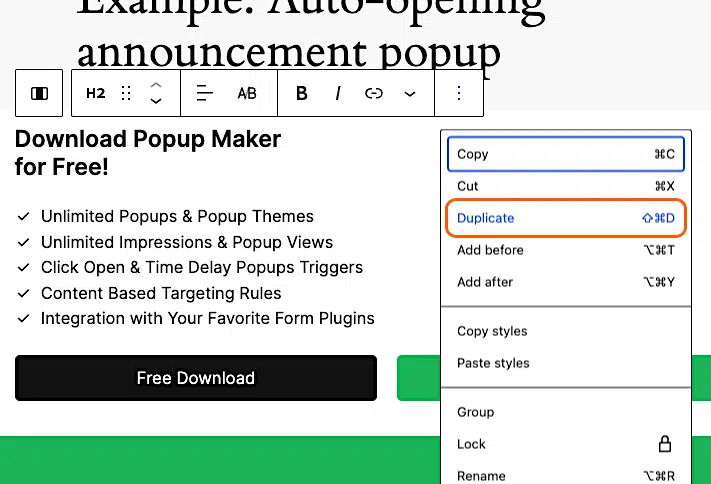Click 'Click Open & Time Delay Popups Triggers' item
The width and height of the screenshot is (711, 484).
click(202, 268)
